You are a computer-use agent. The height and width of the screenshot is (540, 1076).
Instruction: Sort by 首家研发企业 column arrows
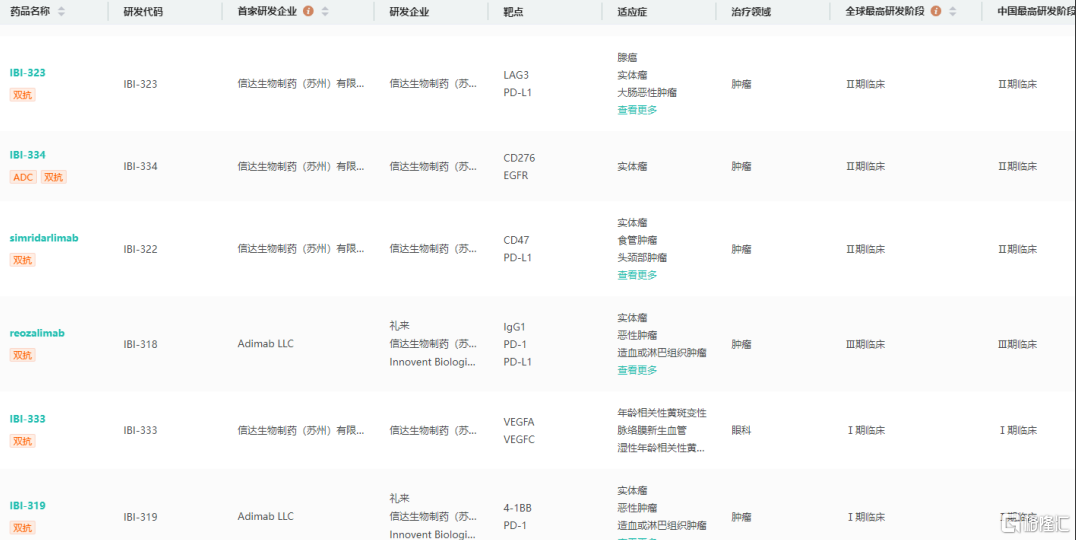(325, 12)
